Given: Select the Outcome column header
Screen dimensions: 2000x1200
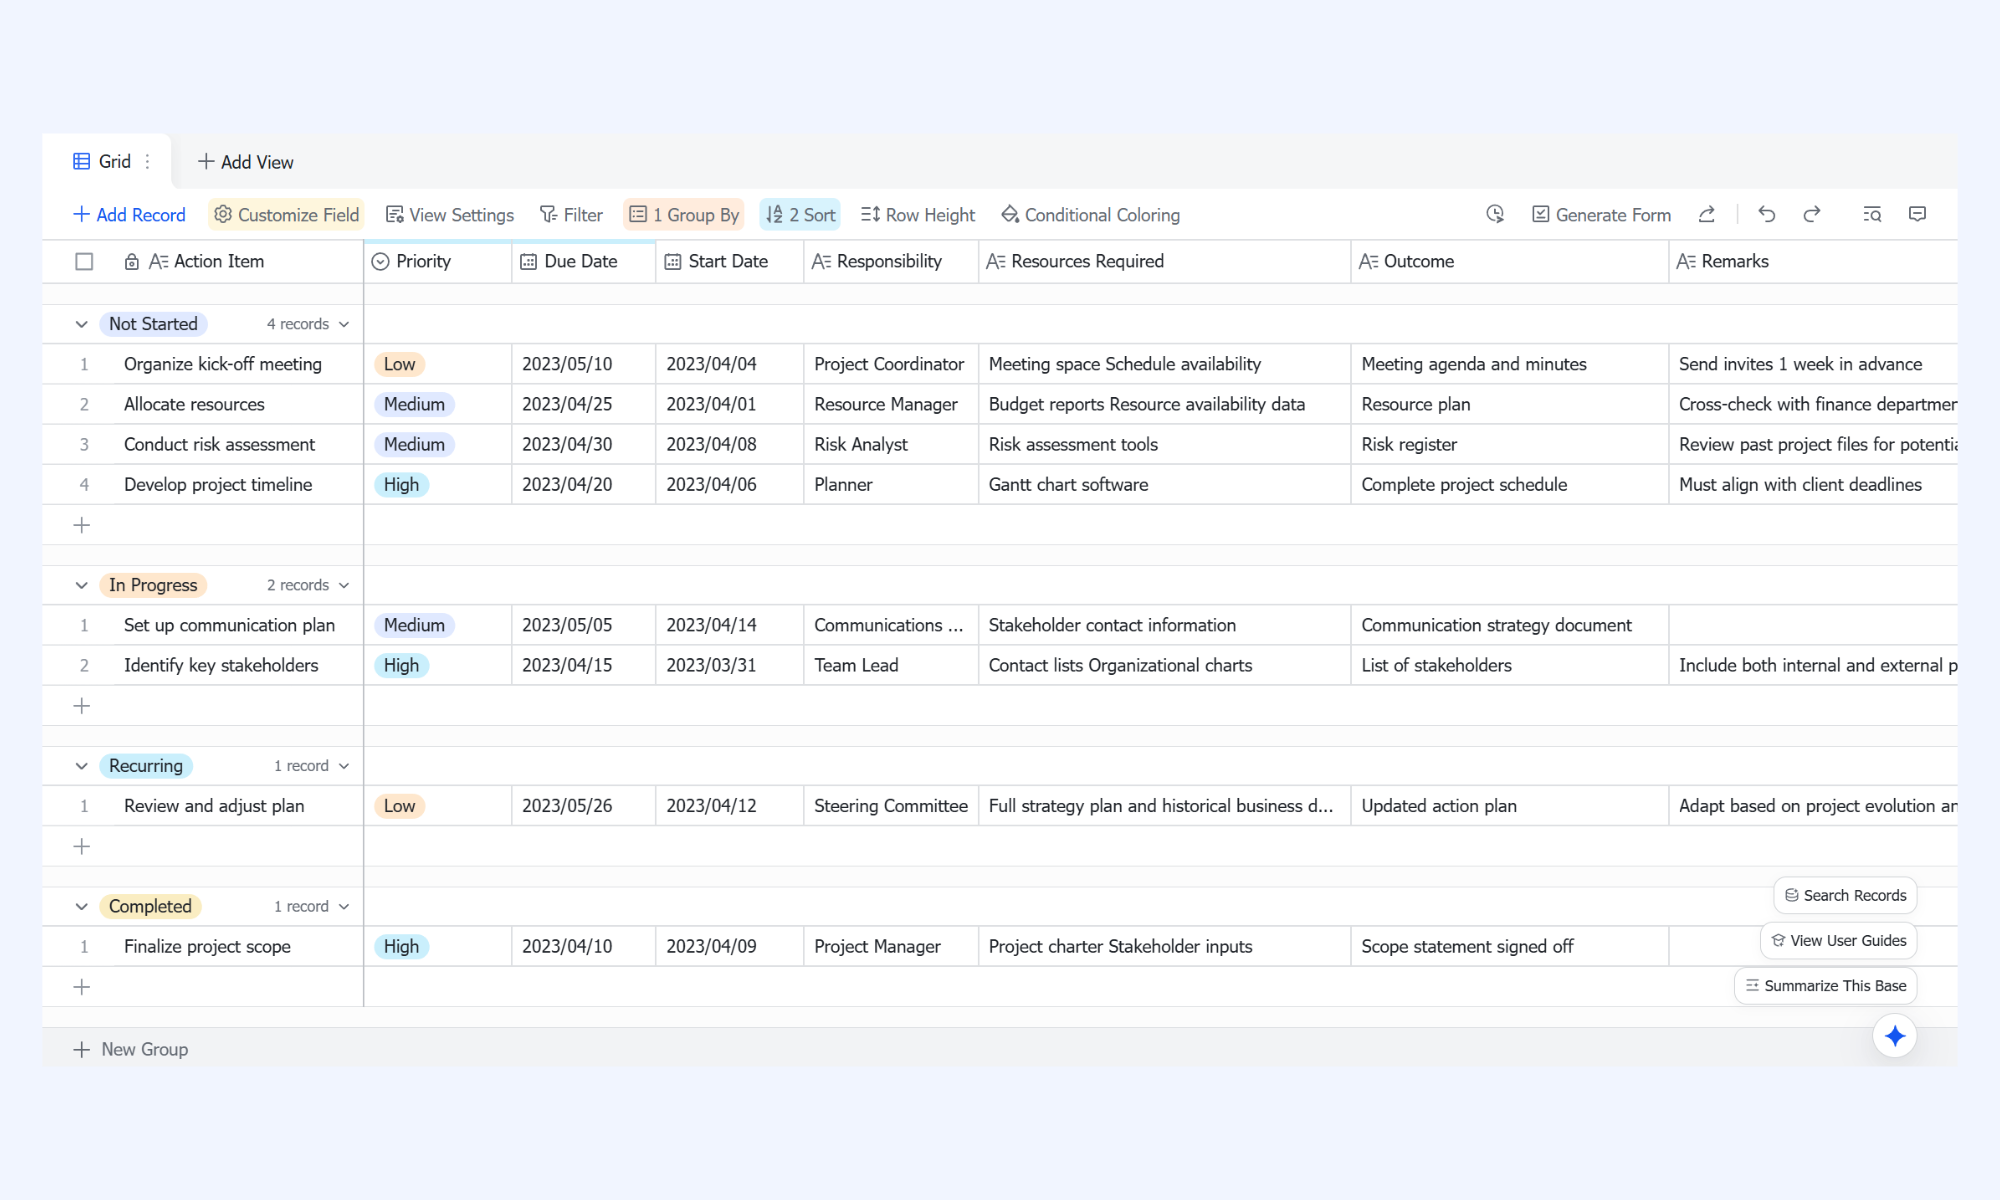Looking at the screenshot, I should [1510, 262].
